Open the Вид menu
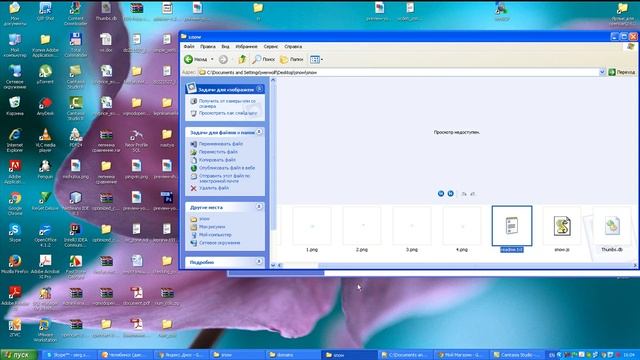 pyautogui.click(x=225, y=47)
